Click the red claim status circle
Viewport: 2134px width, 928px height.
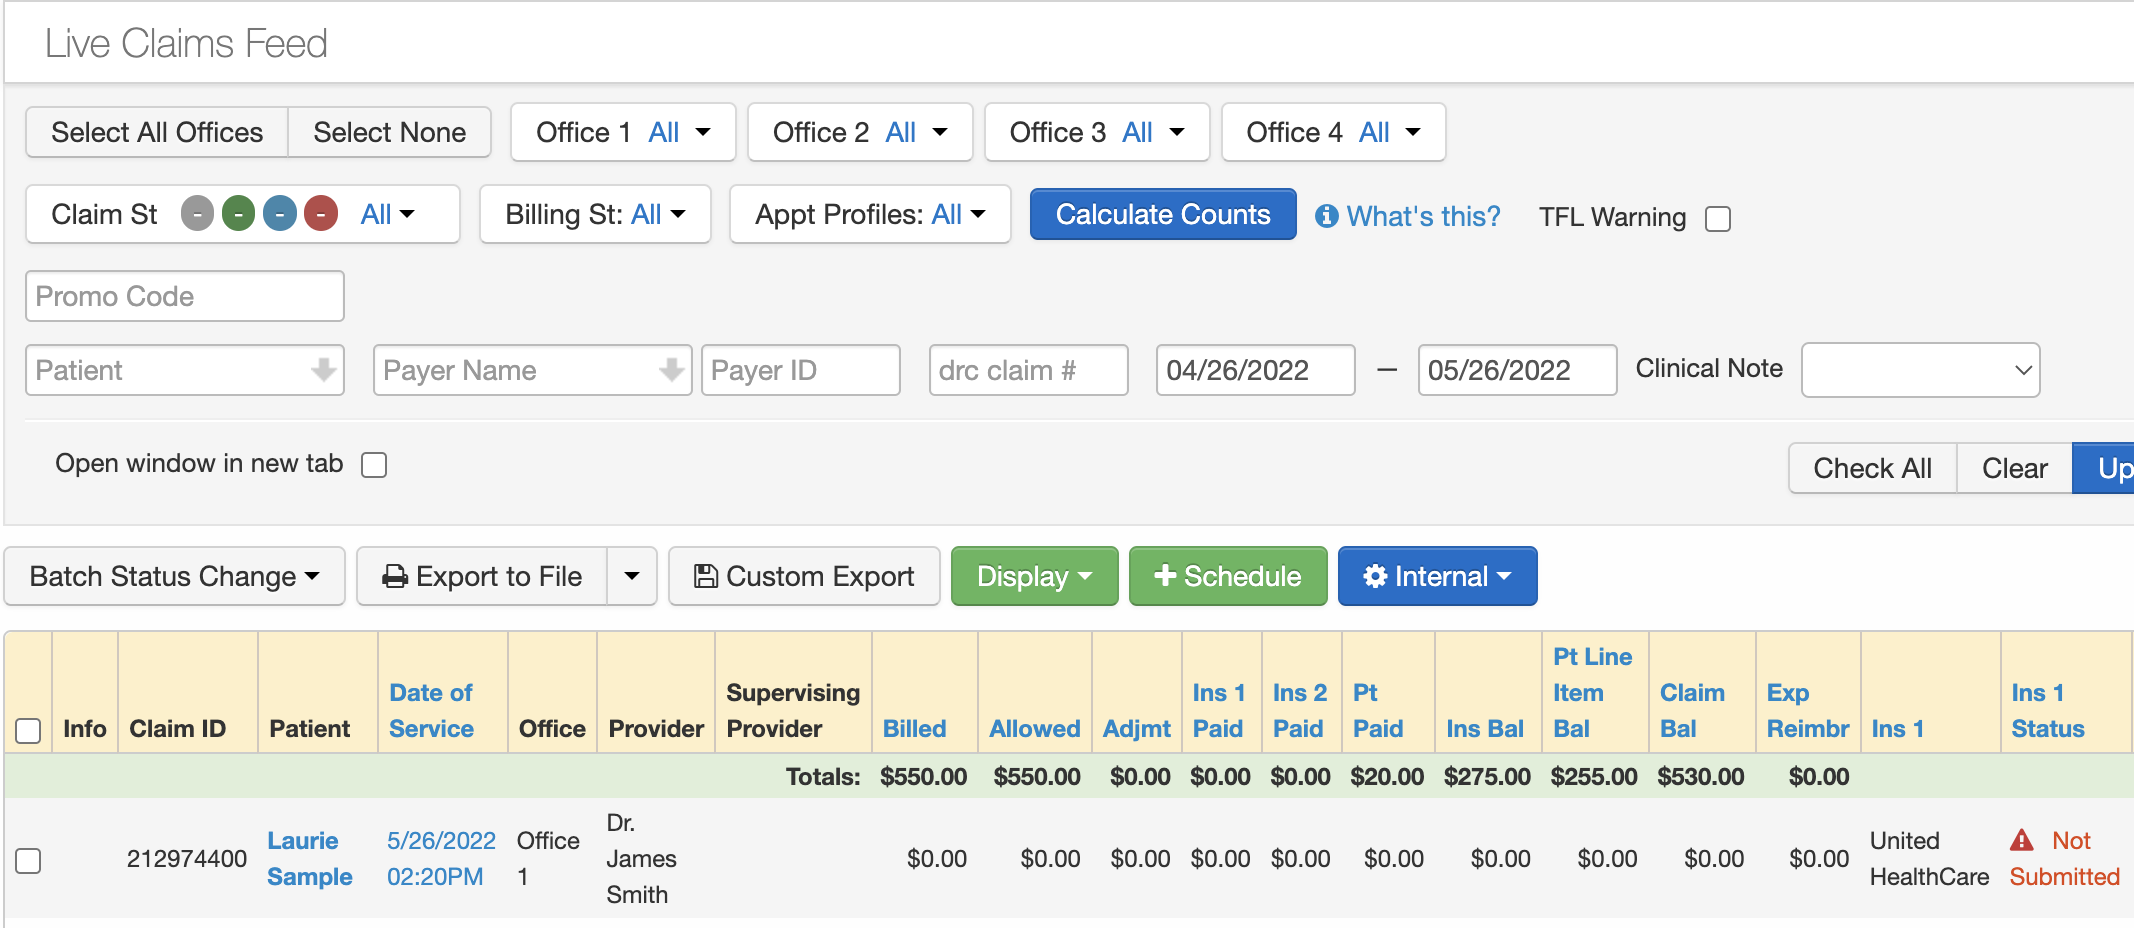tap(321, 214)
